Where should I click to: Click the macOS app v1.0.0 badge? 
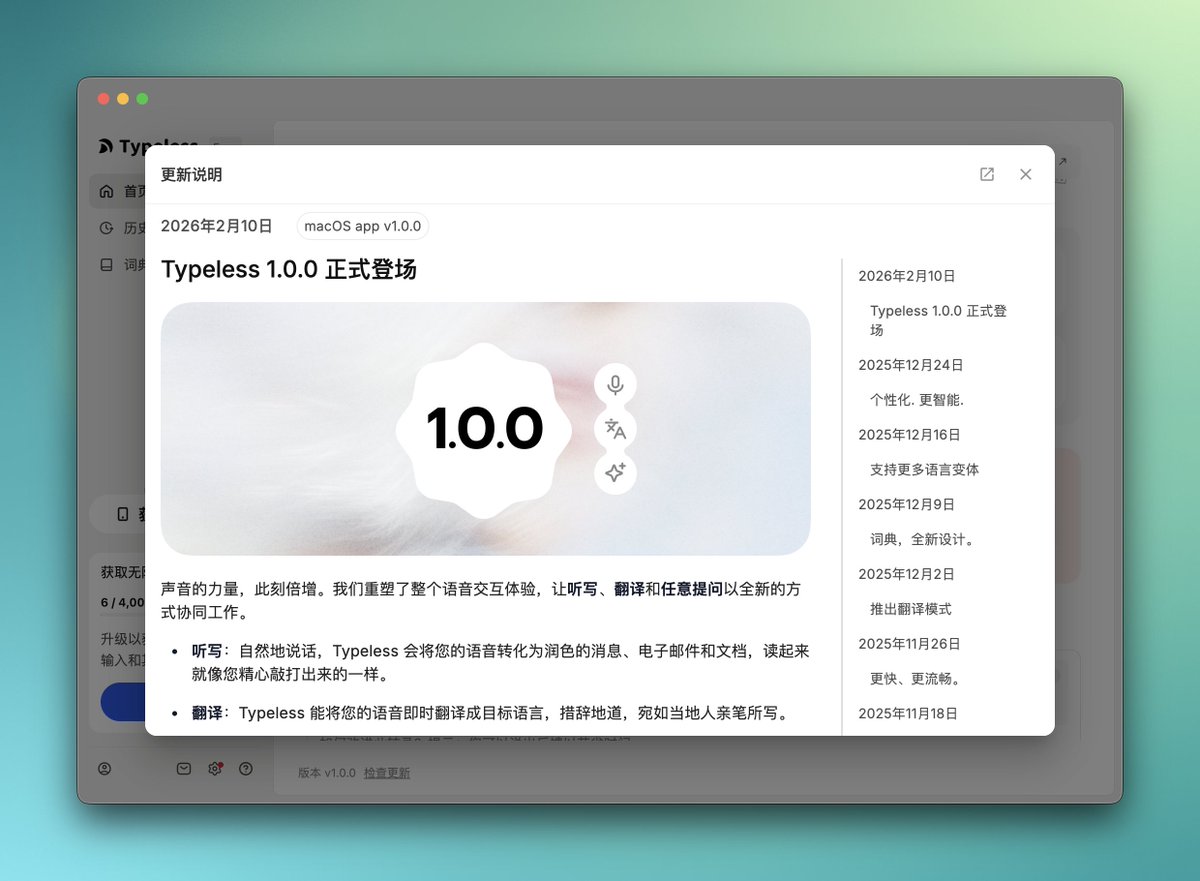362,226
